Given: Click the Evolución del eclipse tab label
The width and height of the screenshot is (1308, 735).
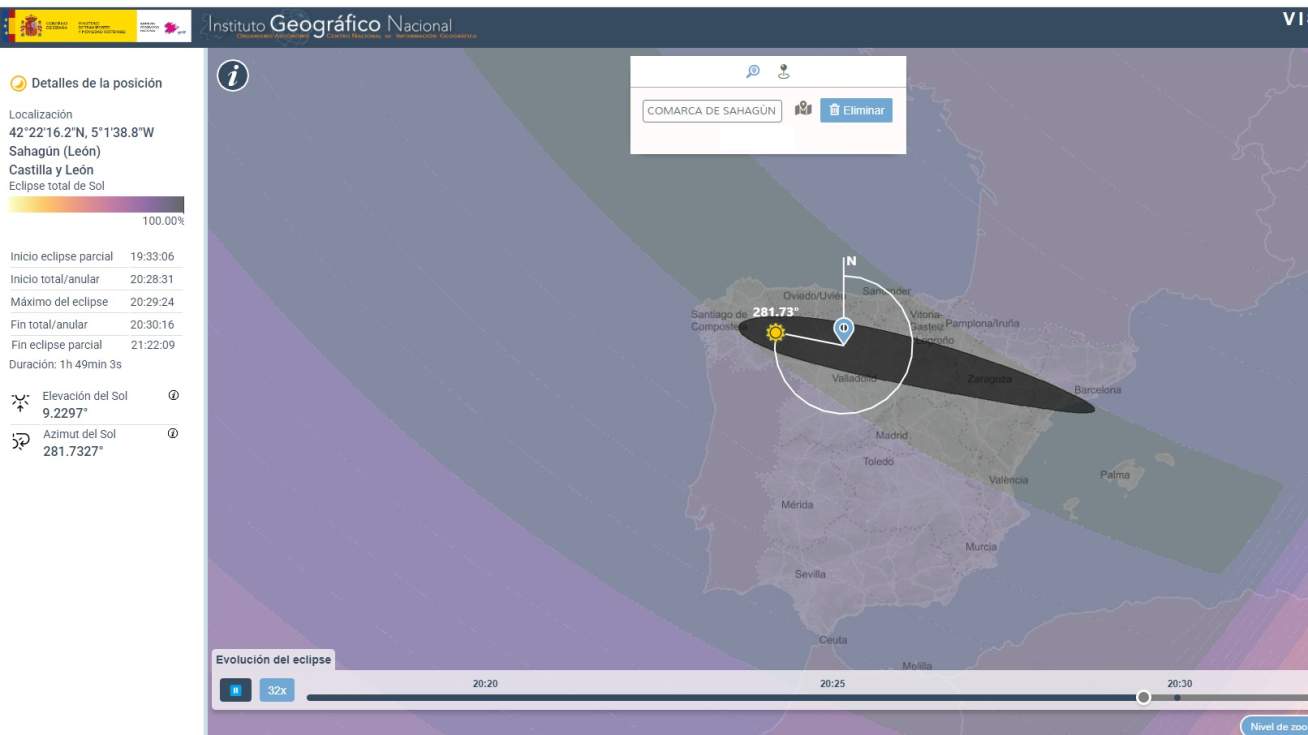Looking at the screenshot, I should click(x=273, y=659).
